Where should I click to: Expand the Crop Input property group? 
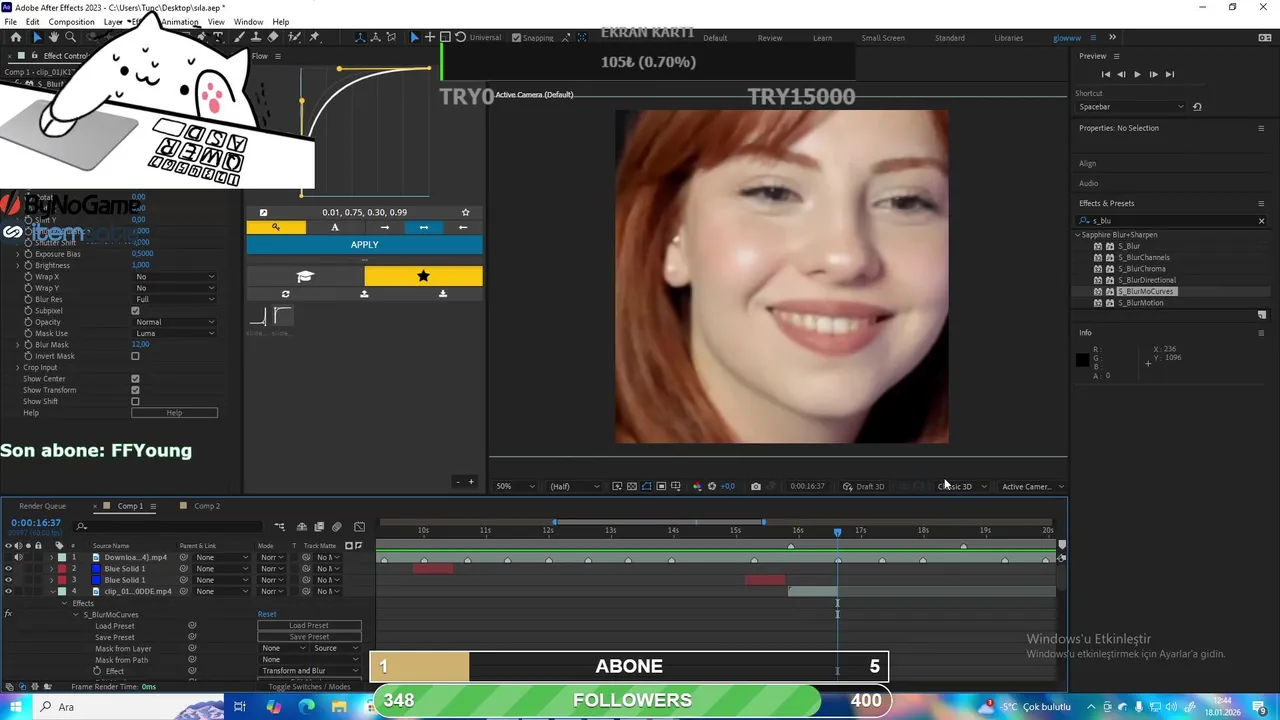(x=18, y=367)
